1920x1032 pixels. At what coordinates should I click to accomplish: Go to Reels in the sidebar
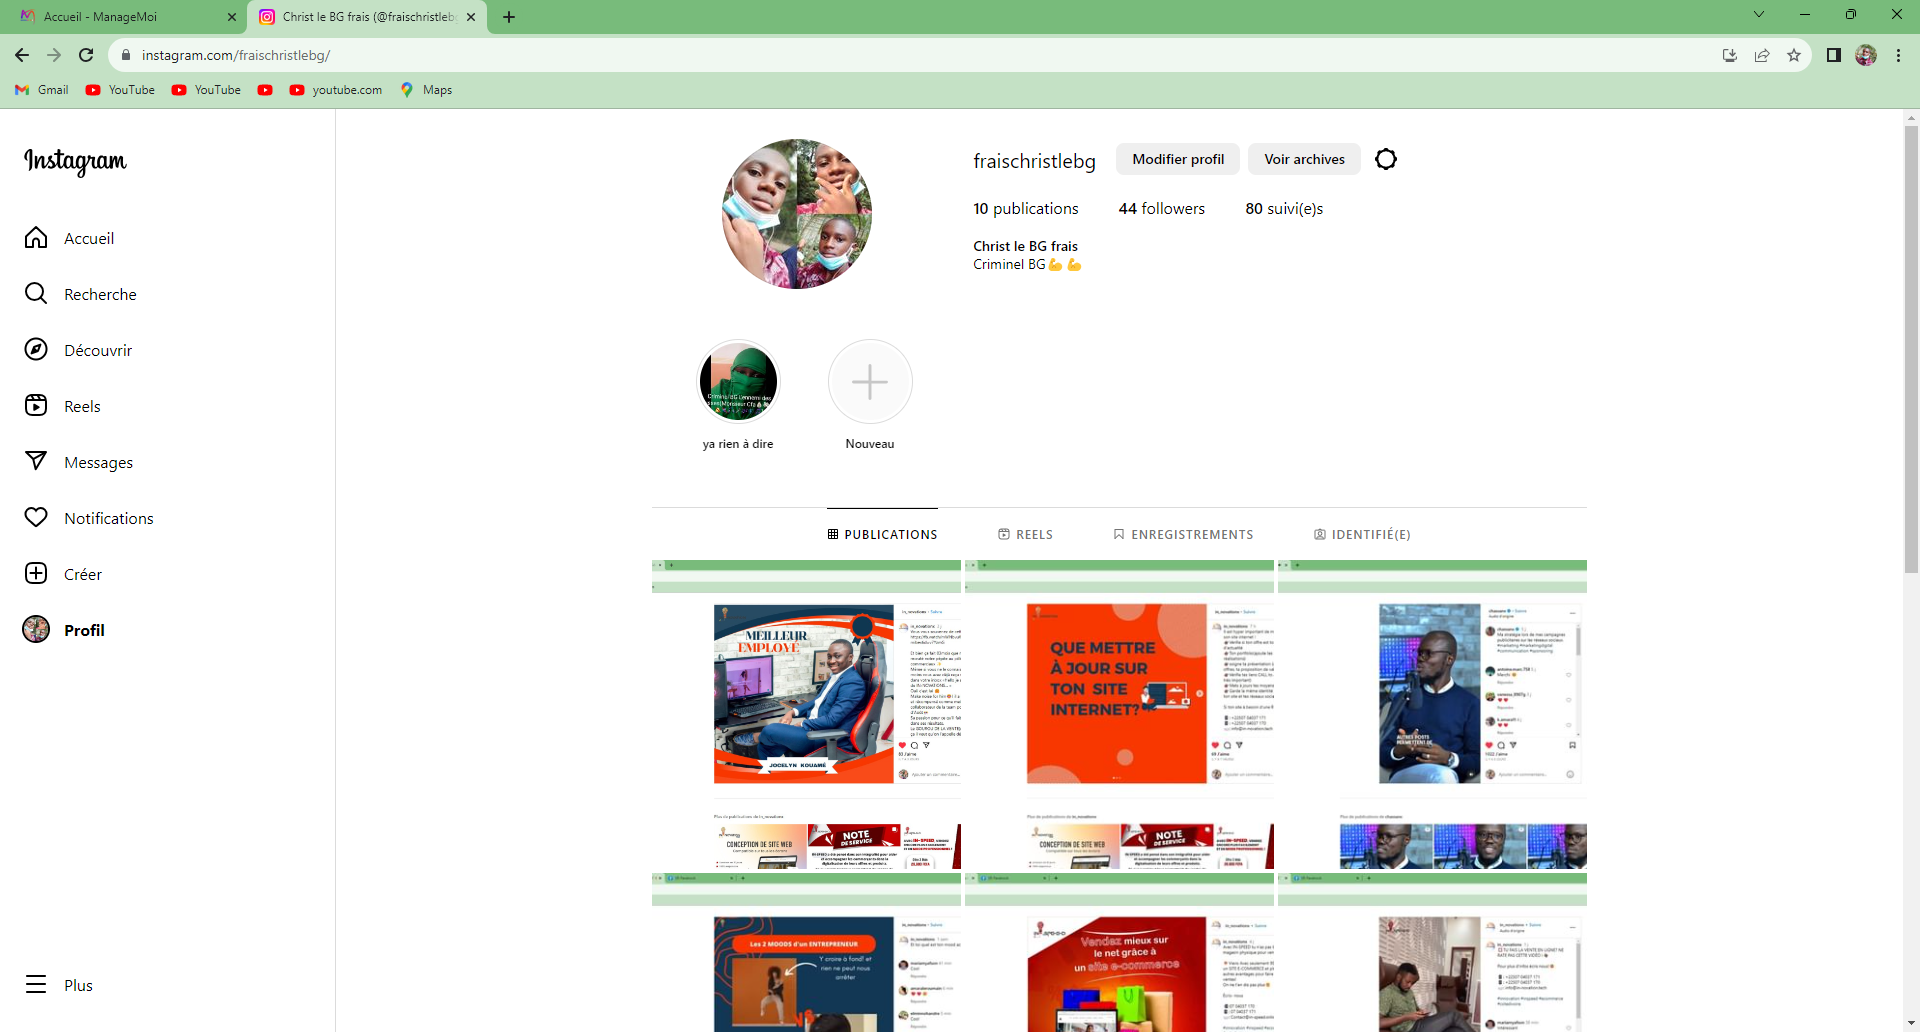pos(36,406)
